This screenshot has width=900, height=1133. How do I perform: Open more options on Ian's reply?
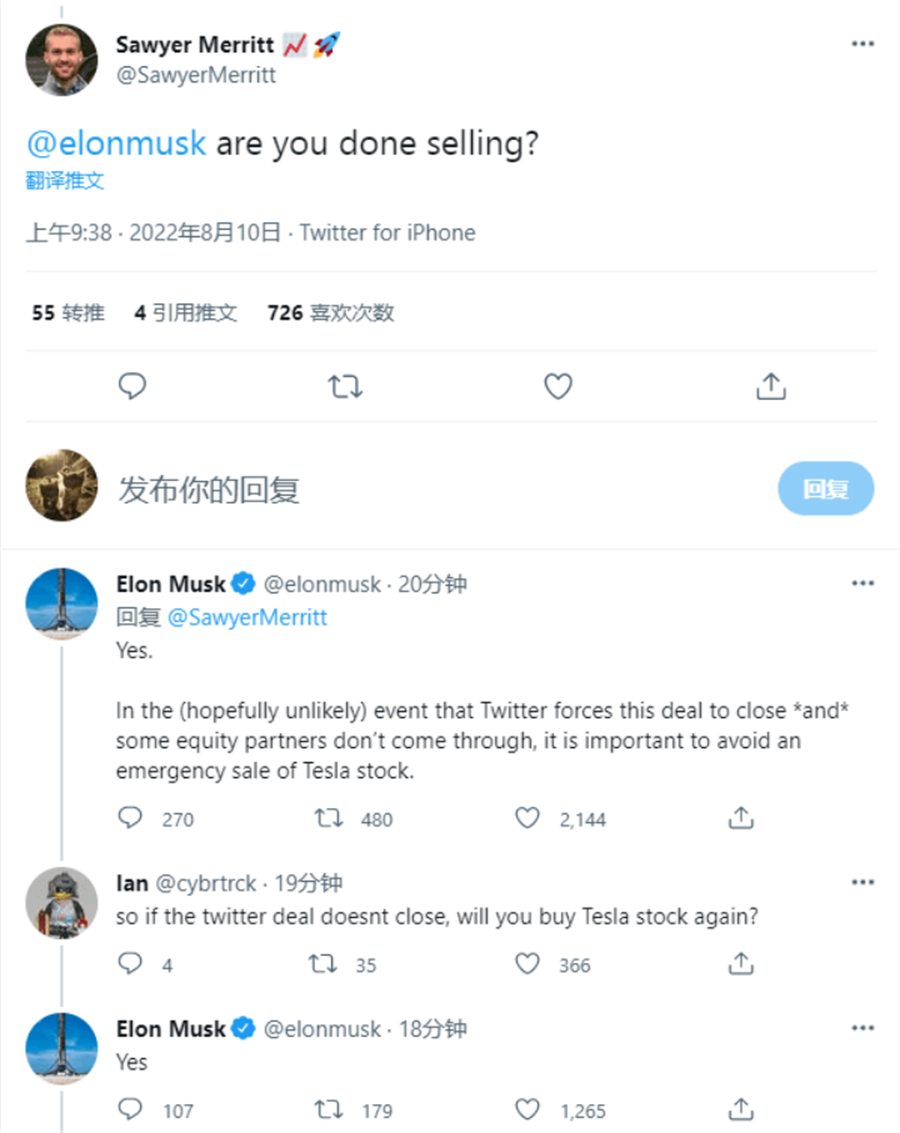coord(862,882)
